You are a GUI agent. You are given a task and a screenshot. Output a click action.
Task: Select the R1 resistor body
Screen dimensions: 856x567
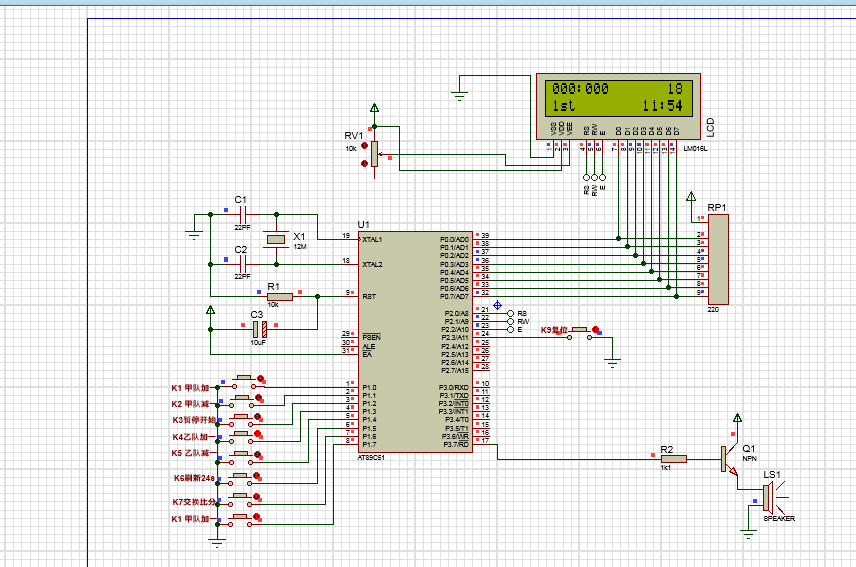pyautogui.click(x=280, y=297)
